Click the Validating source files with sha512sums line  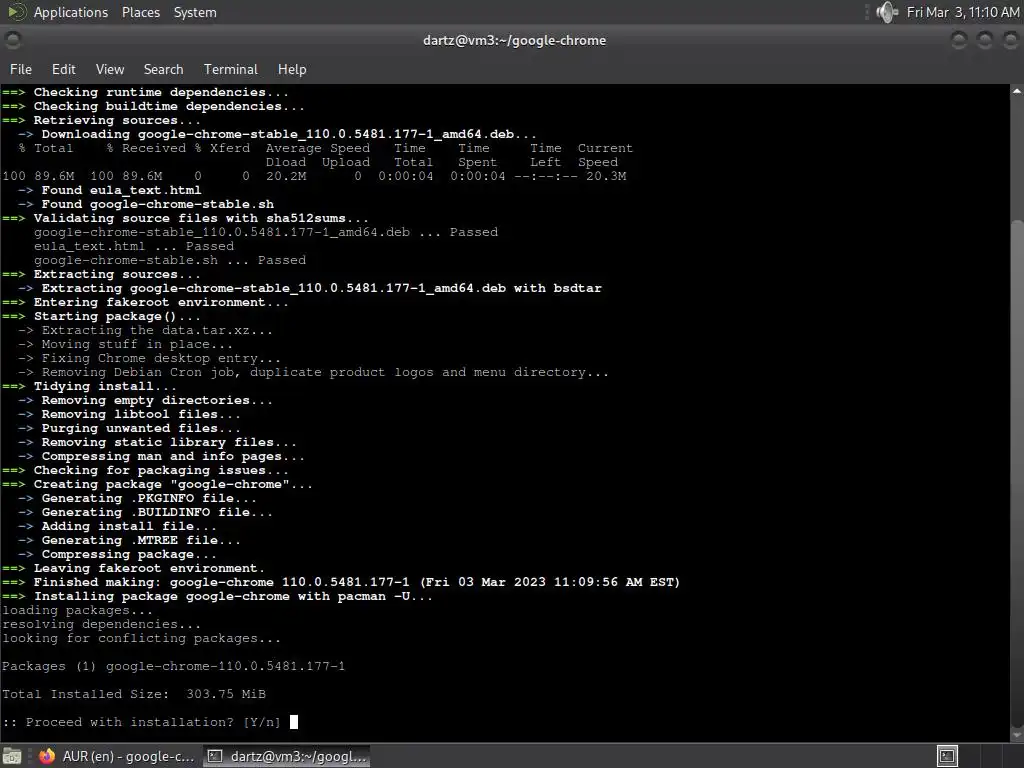185,218
